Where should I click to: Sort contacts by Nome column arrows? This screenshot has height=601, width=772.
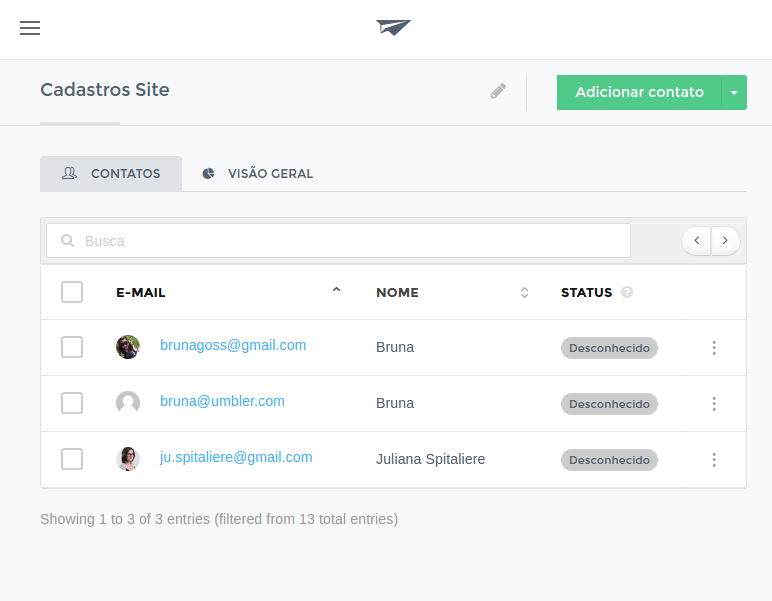click(524, 292)
